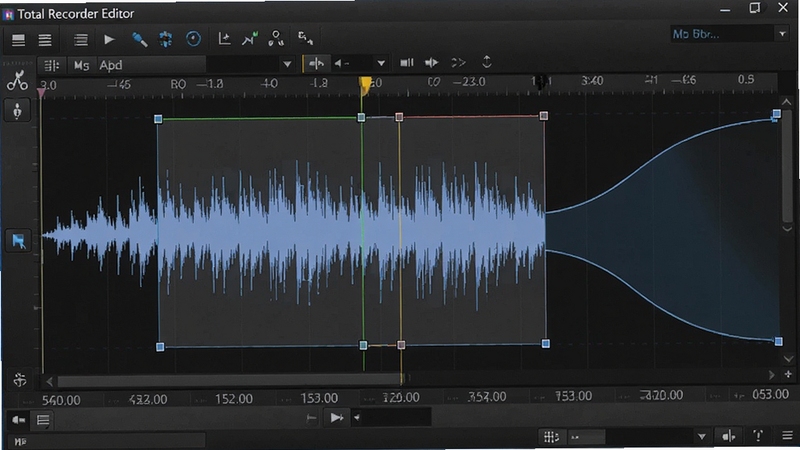The width and height of the screenshot is (800, 450).
Task: Click the top-right handle on the red edge
Action: tap(544, 116)
